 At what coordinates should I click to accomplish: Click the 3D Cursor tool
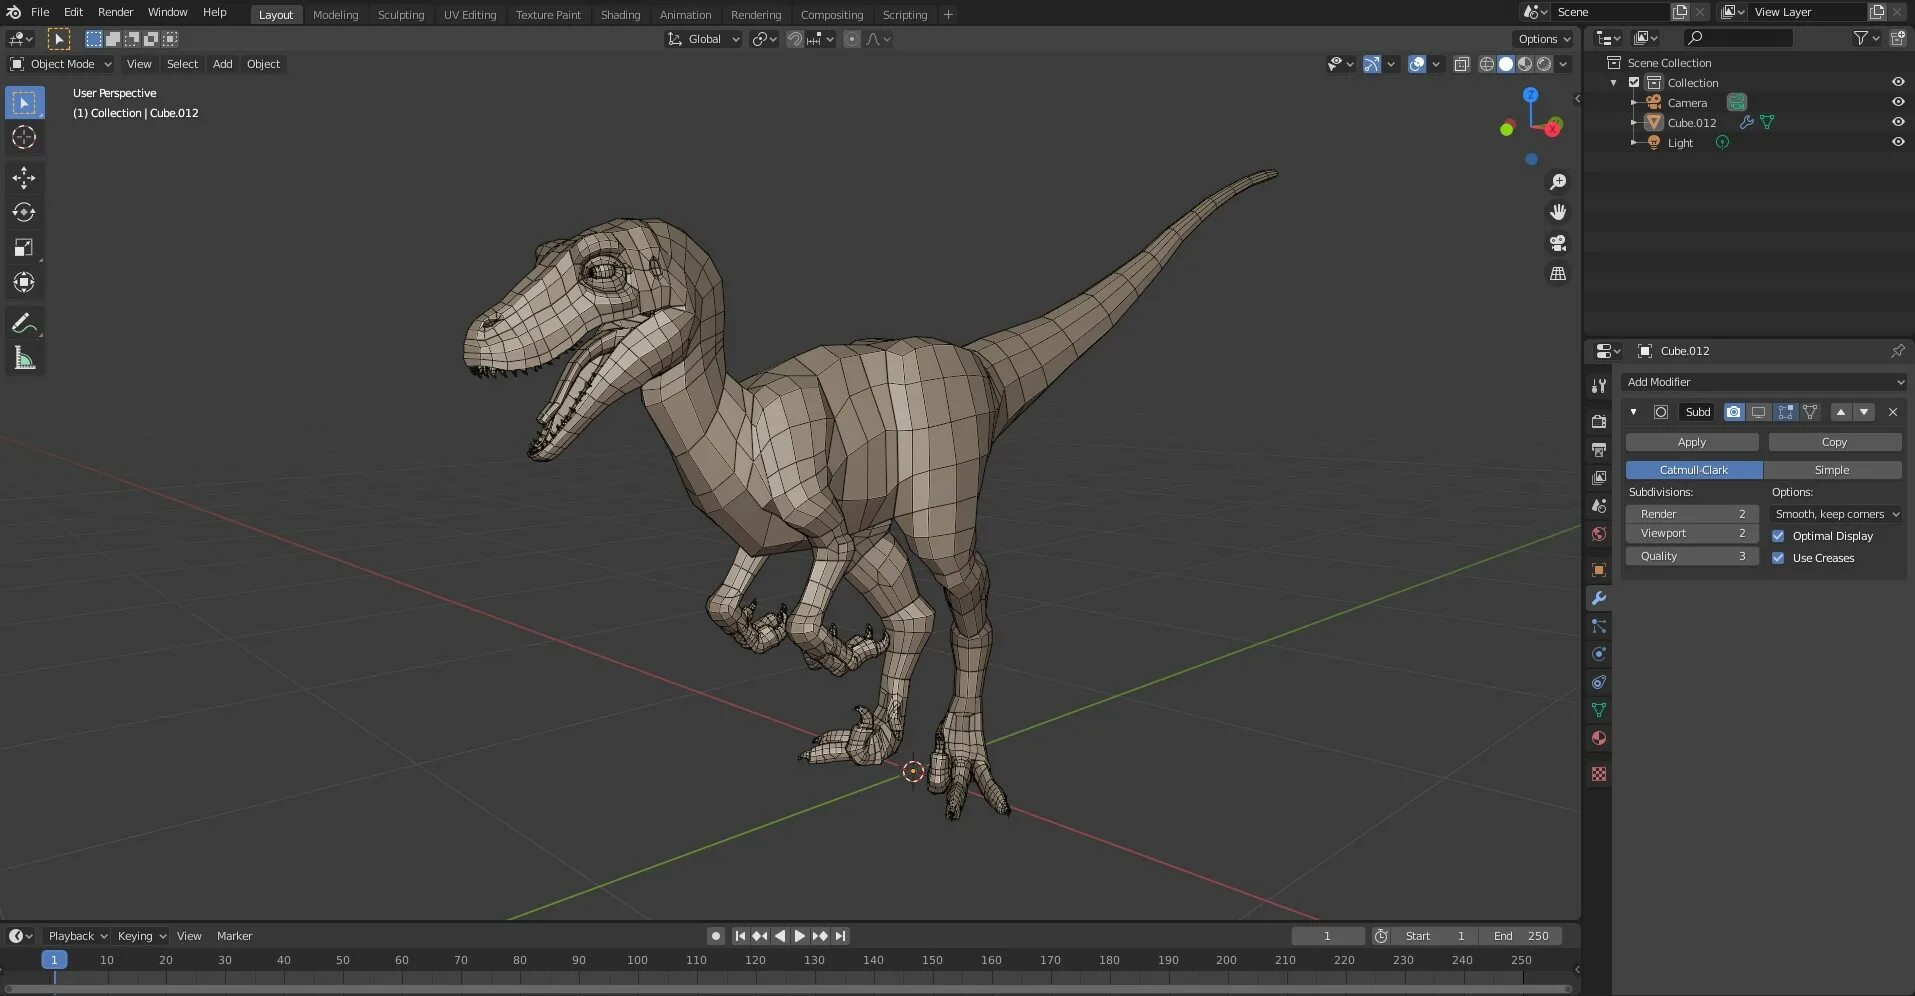coord(24,138)
